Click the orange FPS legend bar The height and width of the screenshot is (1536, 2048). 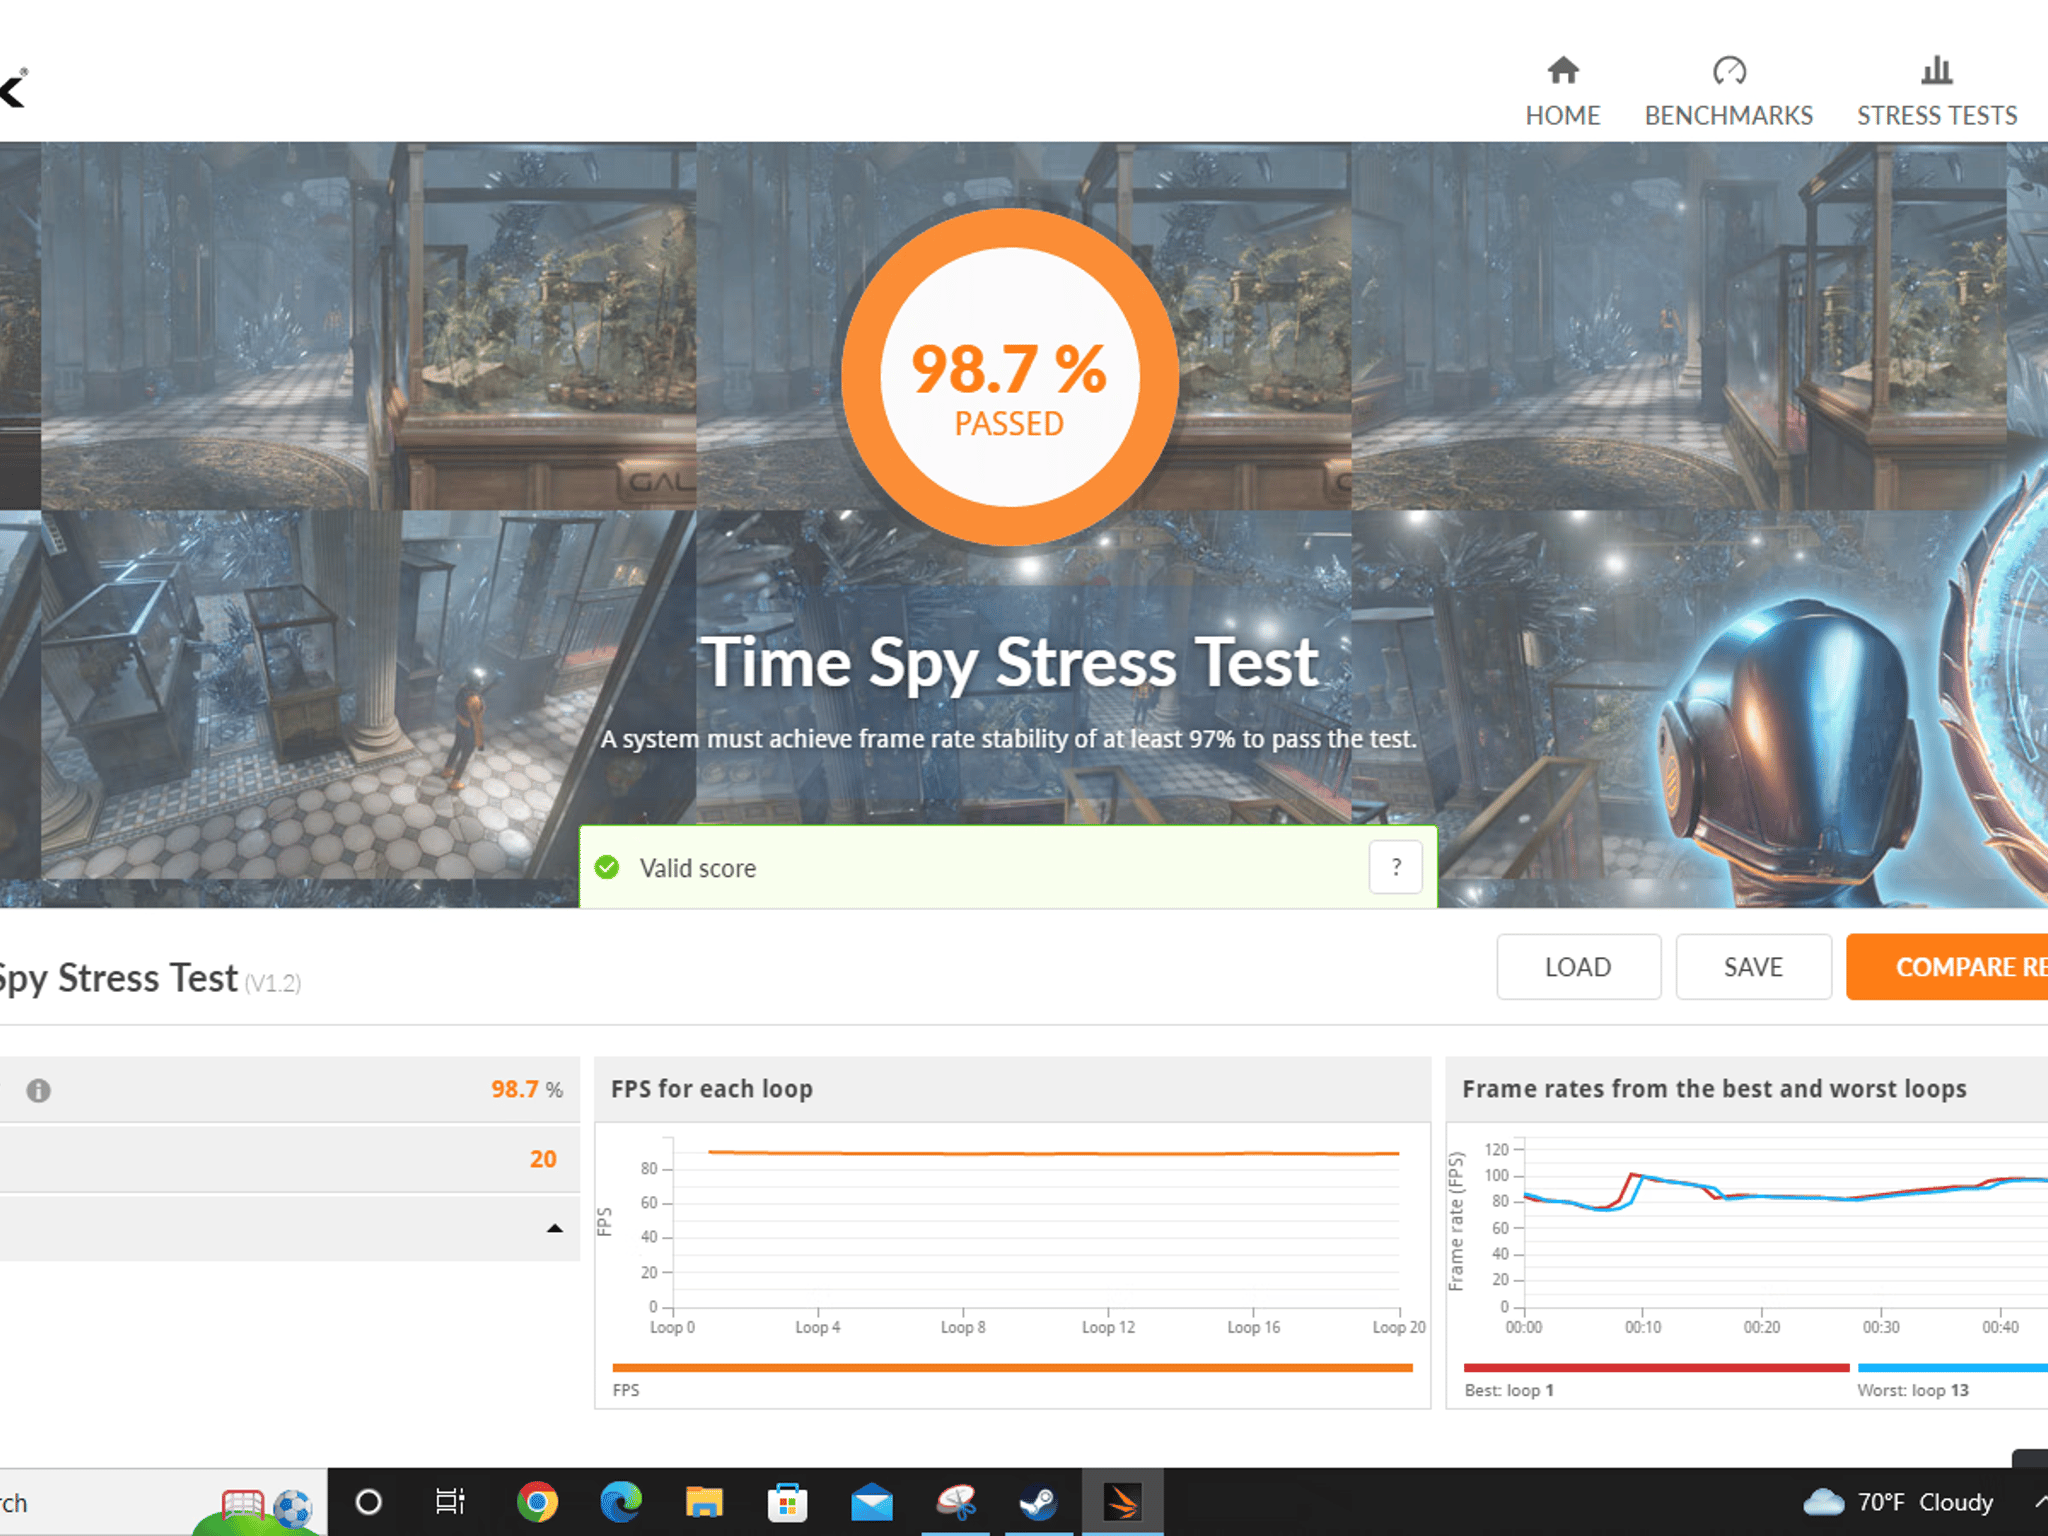pos(1012,1367)
